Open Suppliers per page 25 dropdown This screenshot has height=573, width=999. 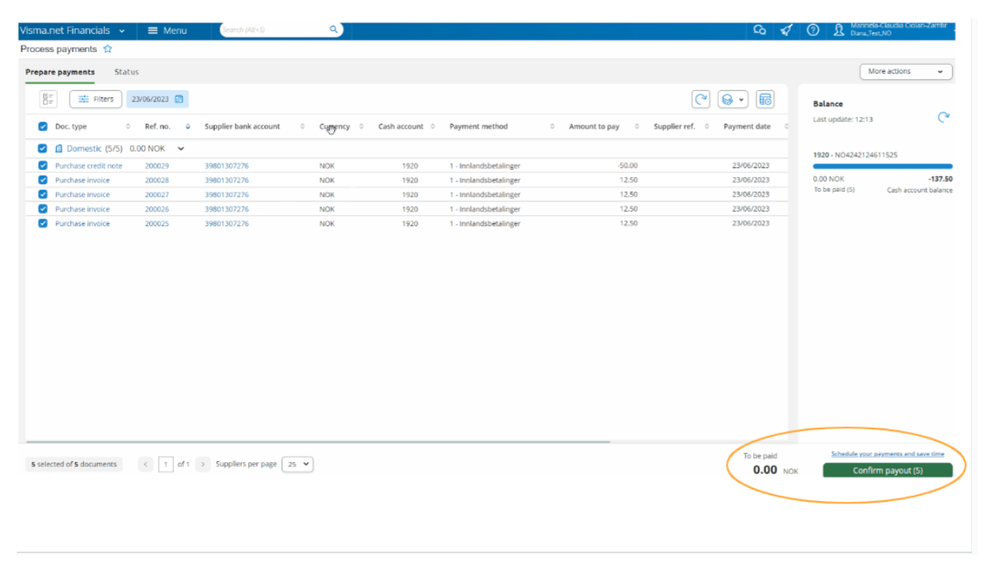click(297, 464)
